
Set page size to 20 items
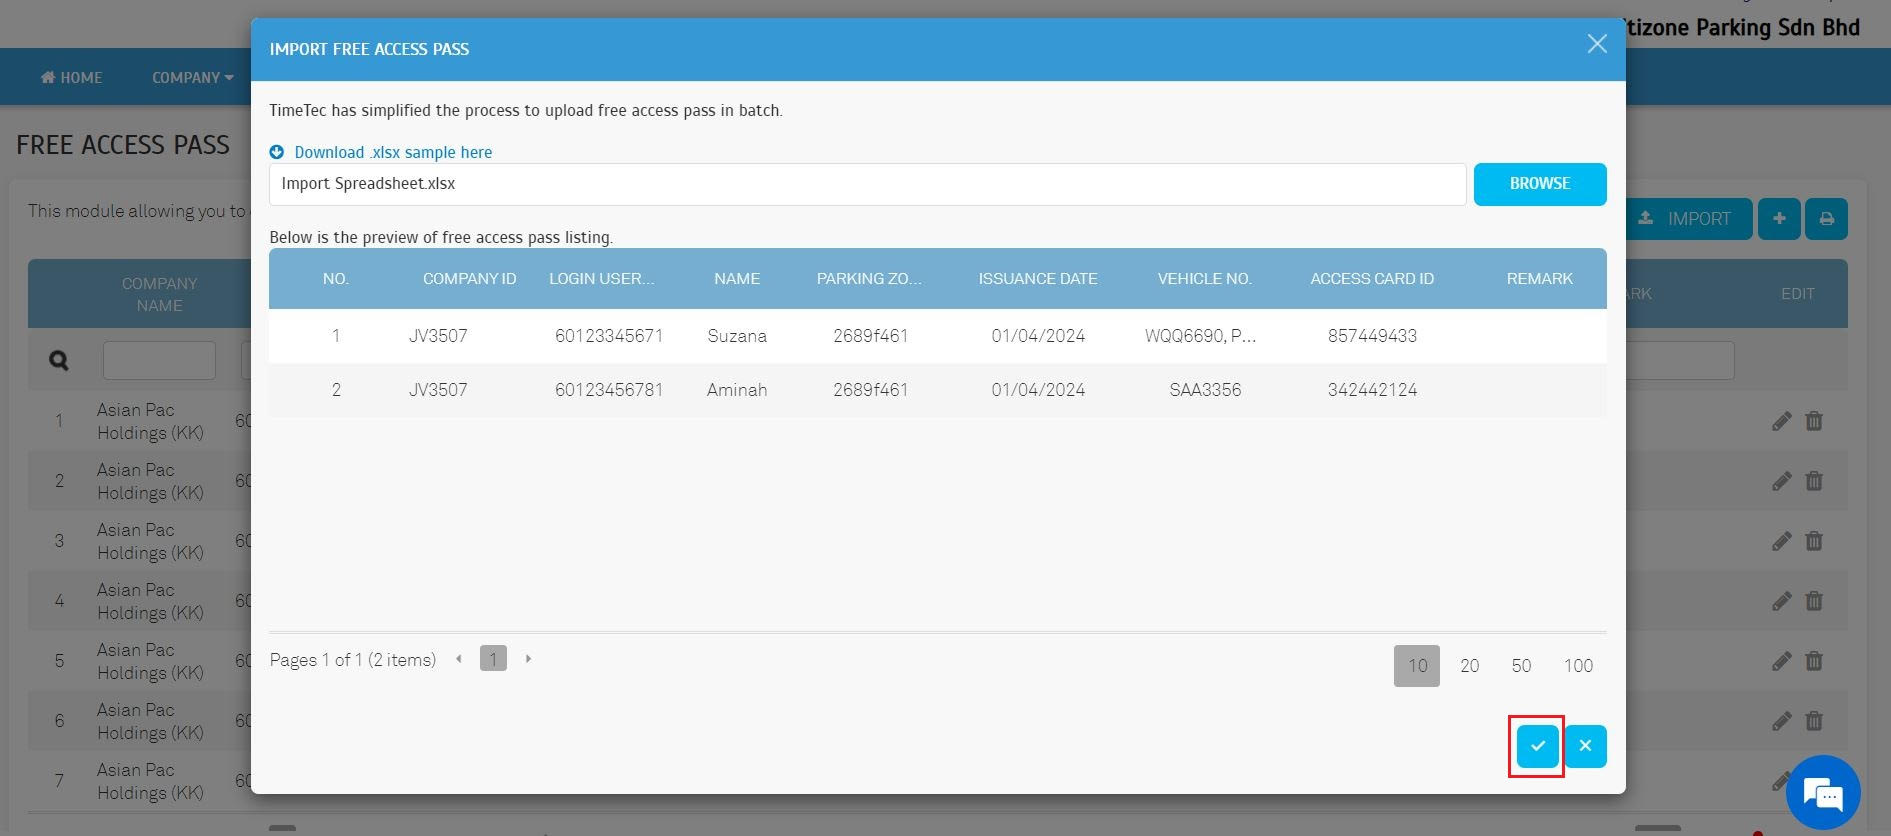[1468, 666]
